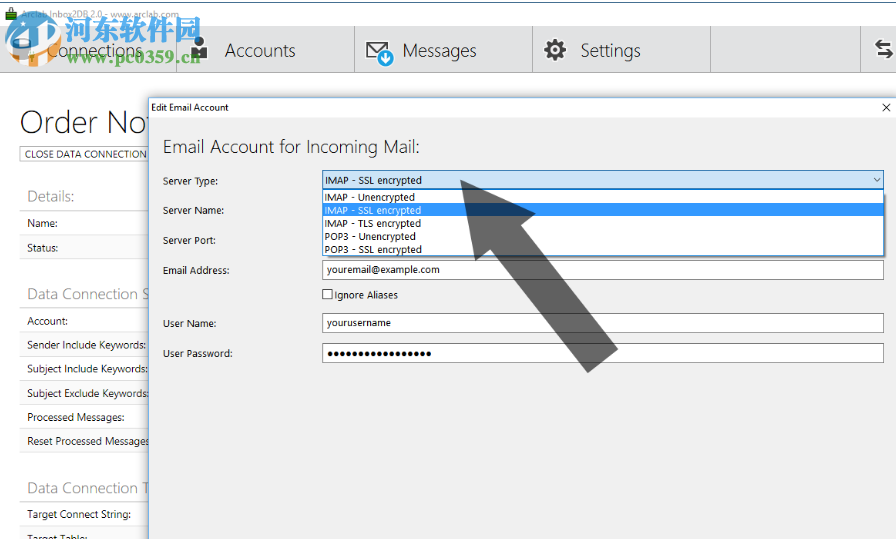
Task: Click the Server Name label
Action: (x=193, y=210)
